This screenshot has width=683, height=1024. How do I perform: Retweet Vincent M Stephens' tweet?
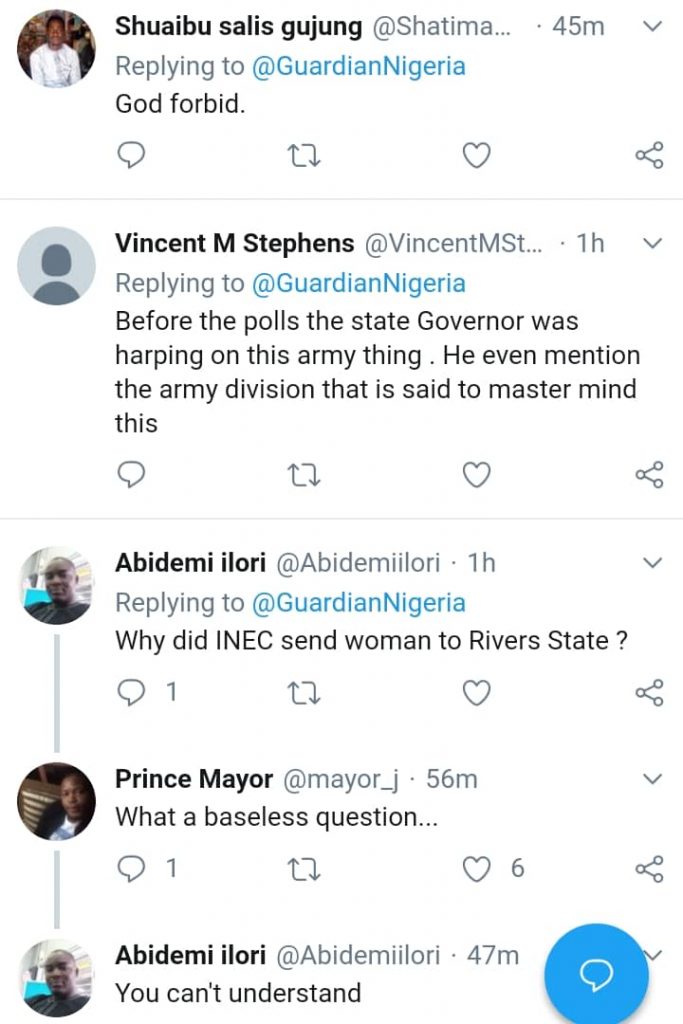pyautogui.click(x=303, y=475)
